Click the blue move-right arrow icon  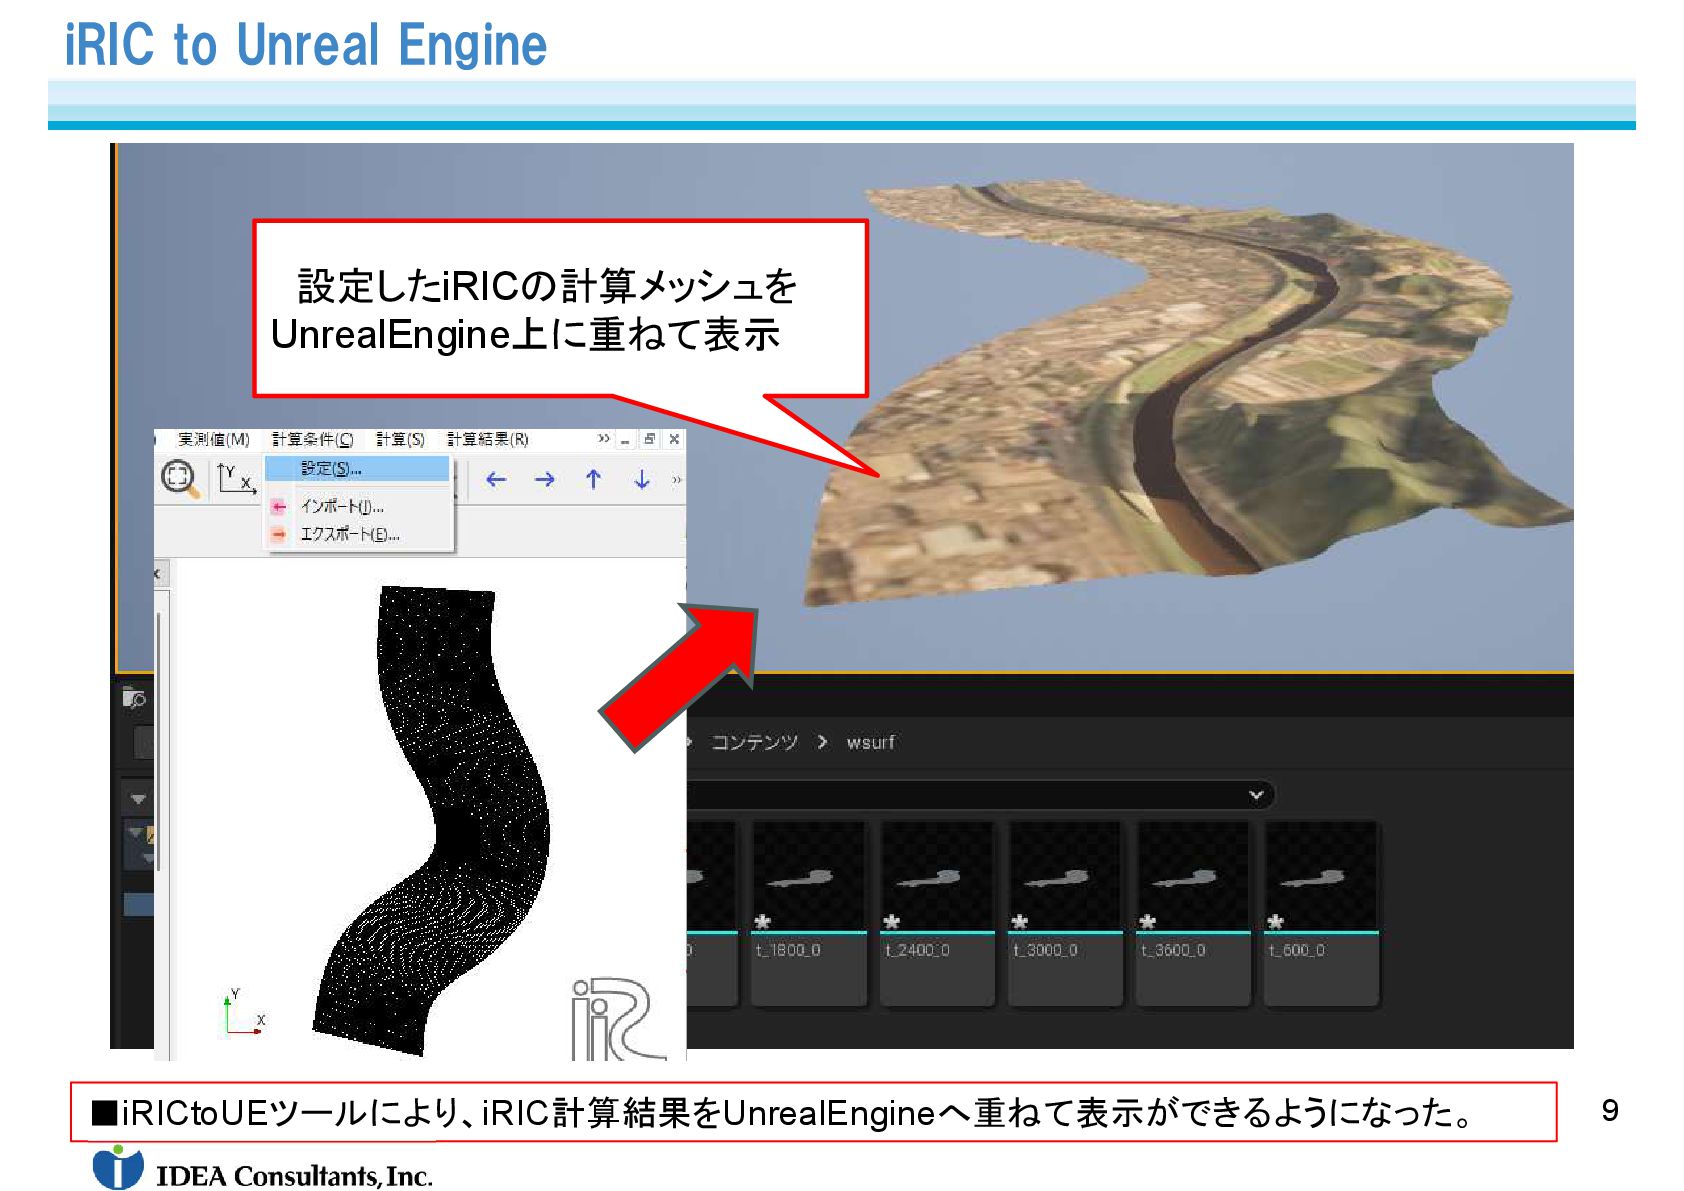[x=544, y=480]
